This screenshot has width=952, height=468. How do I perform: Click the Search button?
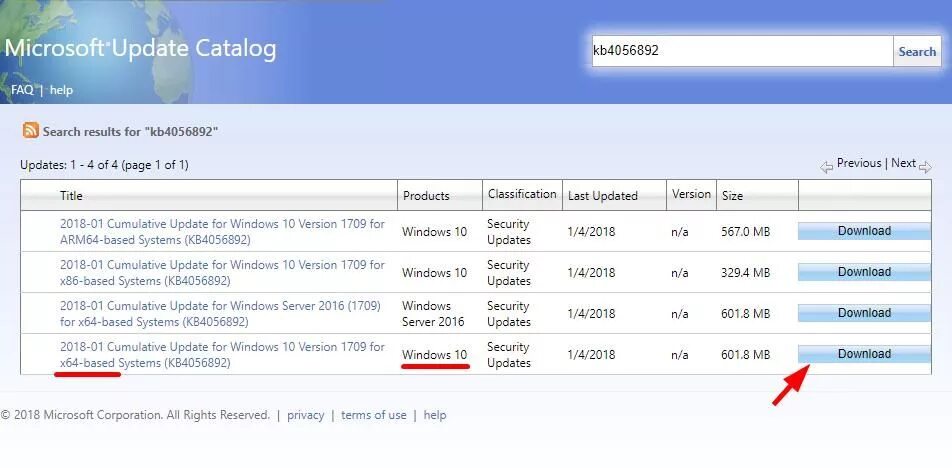pos(917,51)
